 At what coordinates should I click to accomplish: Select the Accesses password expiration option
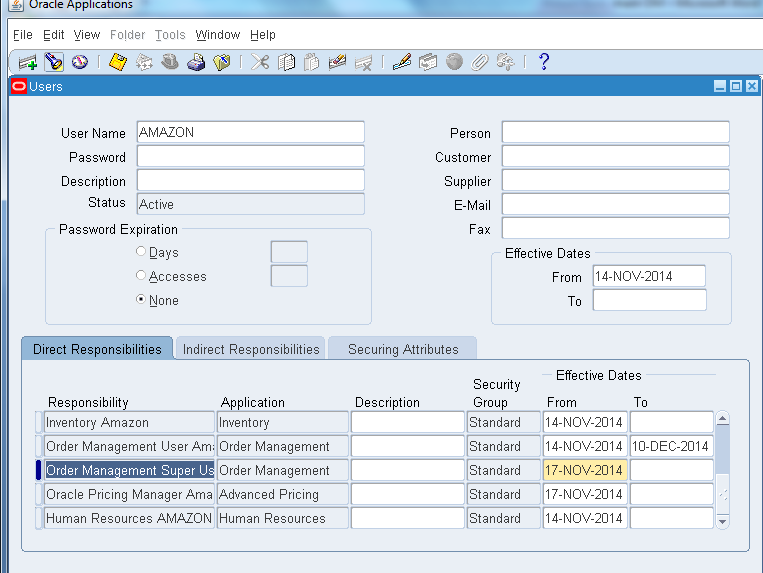141,275
